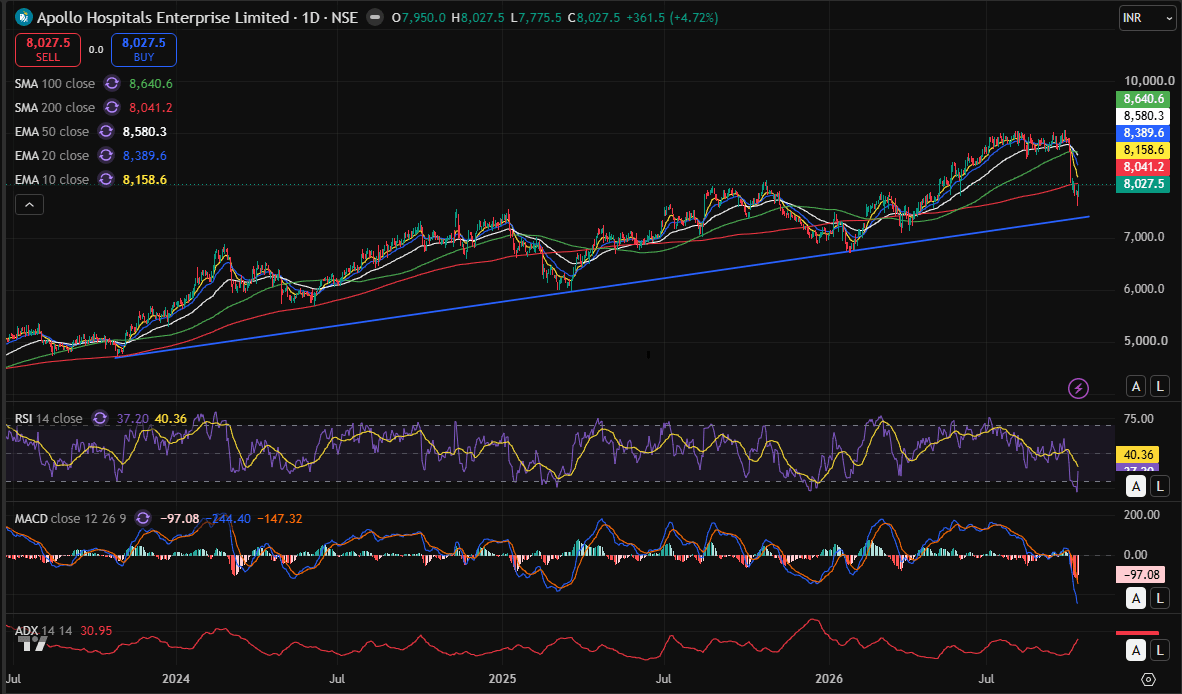1182x694 pixels.
Task: Click the red 8,027.5 SELL button
Action: [47, 50]
